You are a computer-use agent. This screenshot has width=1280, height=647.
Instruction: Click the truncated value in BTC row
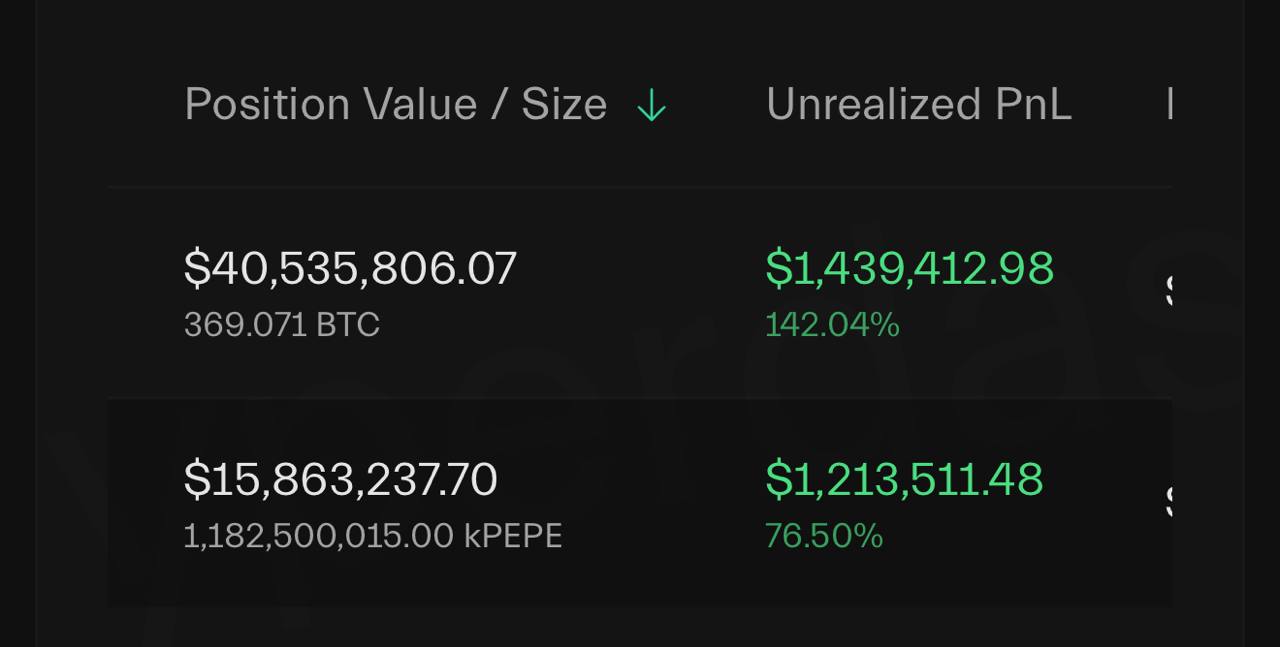(1169, 290)
